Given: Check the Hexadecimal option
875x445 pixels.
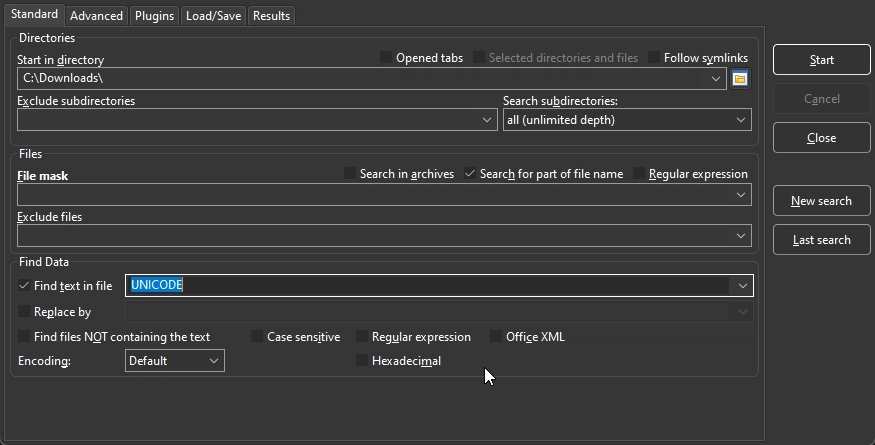Looking at the screenshot, I should point(362,361).
